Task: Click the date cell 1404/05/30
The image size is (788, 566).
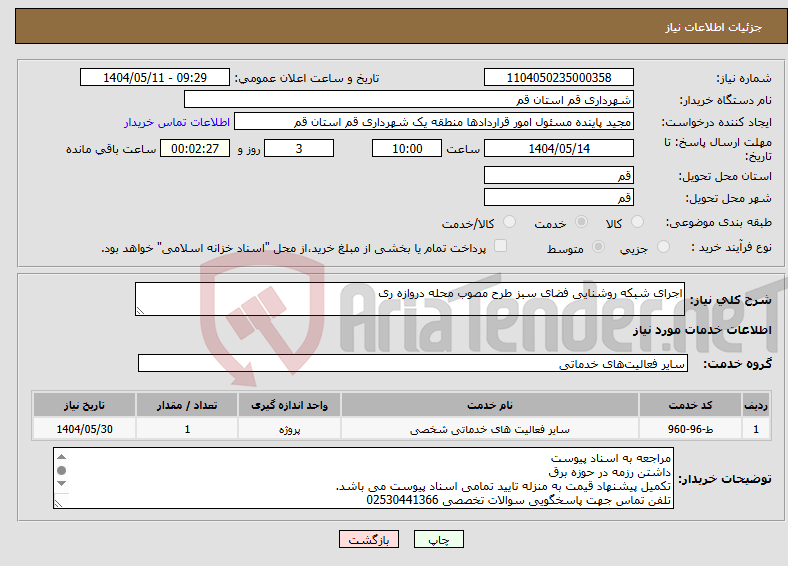Action: tap(84, 429)
